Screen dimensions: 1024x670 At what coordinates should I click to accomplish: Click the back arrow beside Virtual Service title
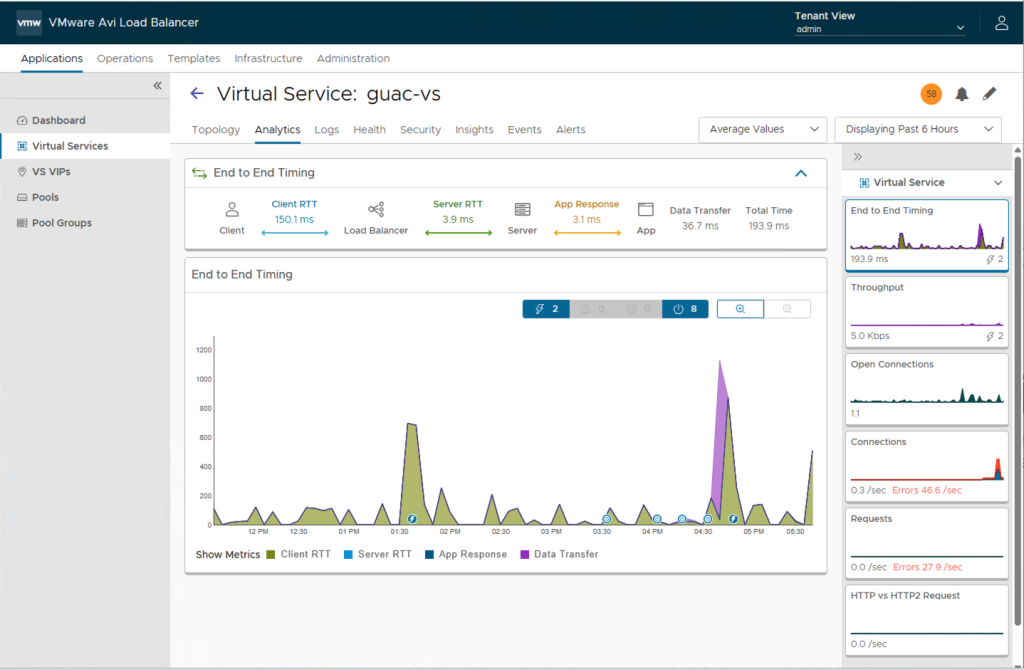[197, 94]
